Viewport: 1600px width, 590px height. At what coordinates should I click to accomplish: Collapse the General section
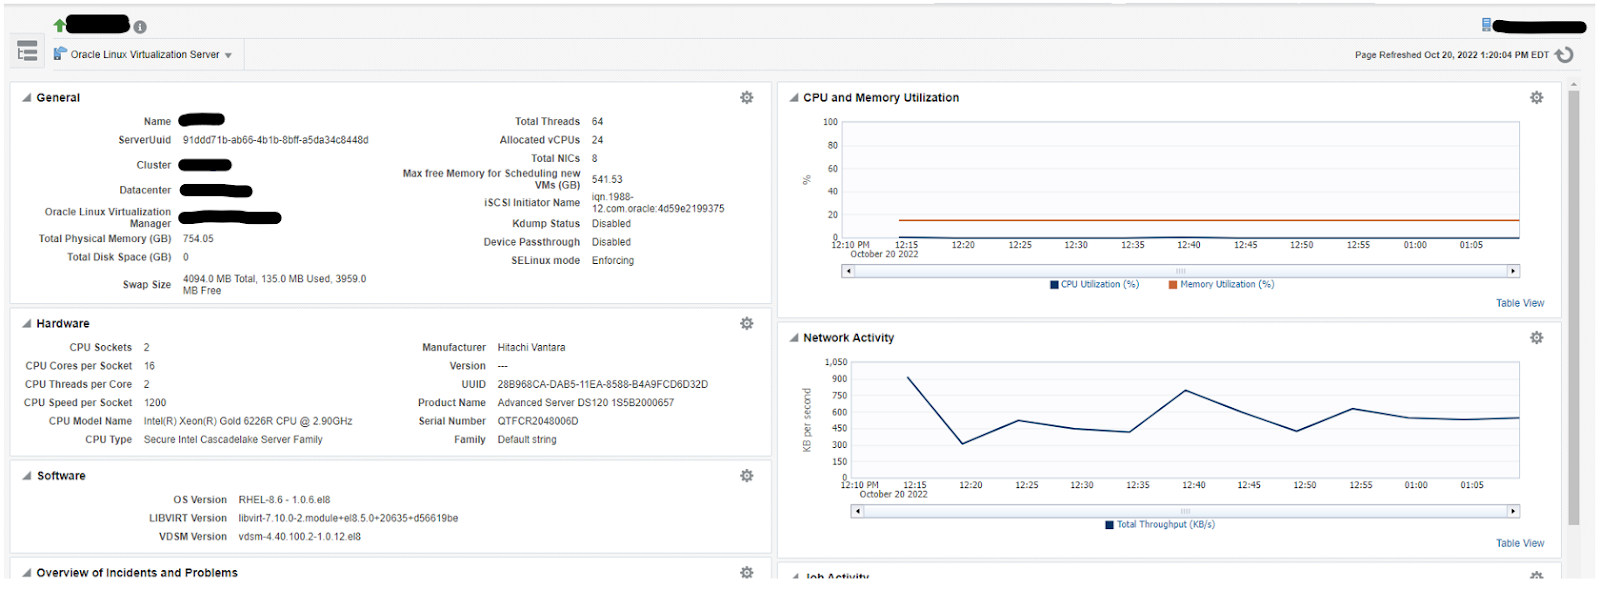[x=27, y=98]
